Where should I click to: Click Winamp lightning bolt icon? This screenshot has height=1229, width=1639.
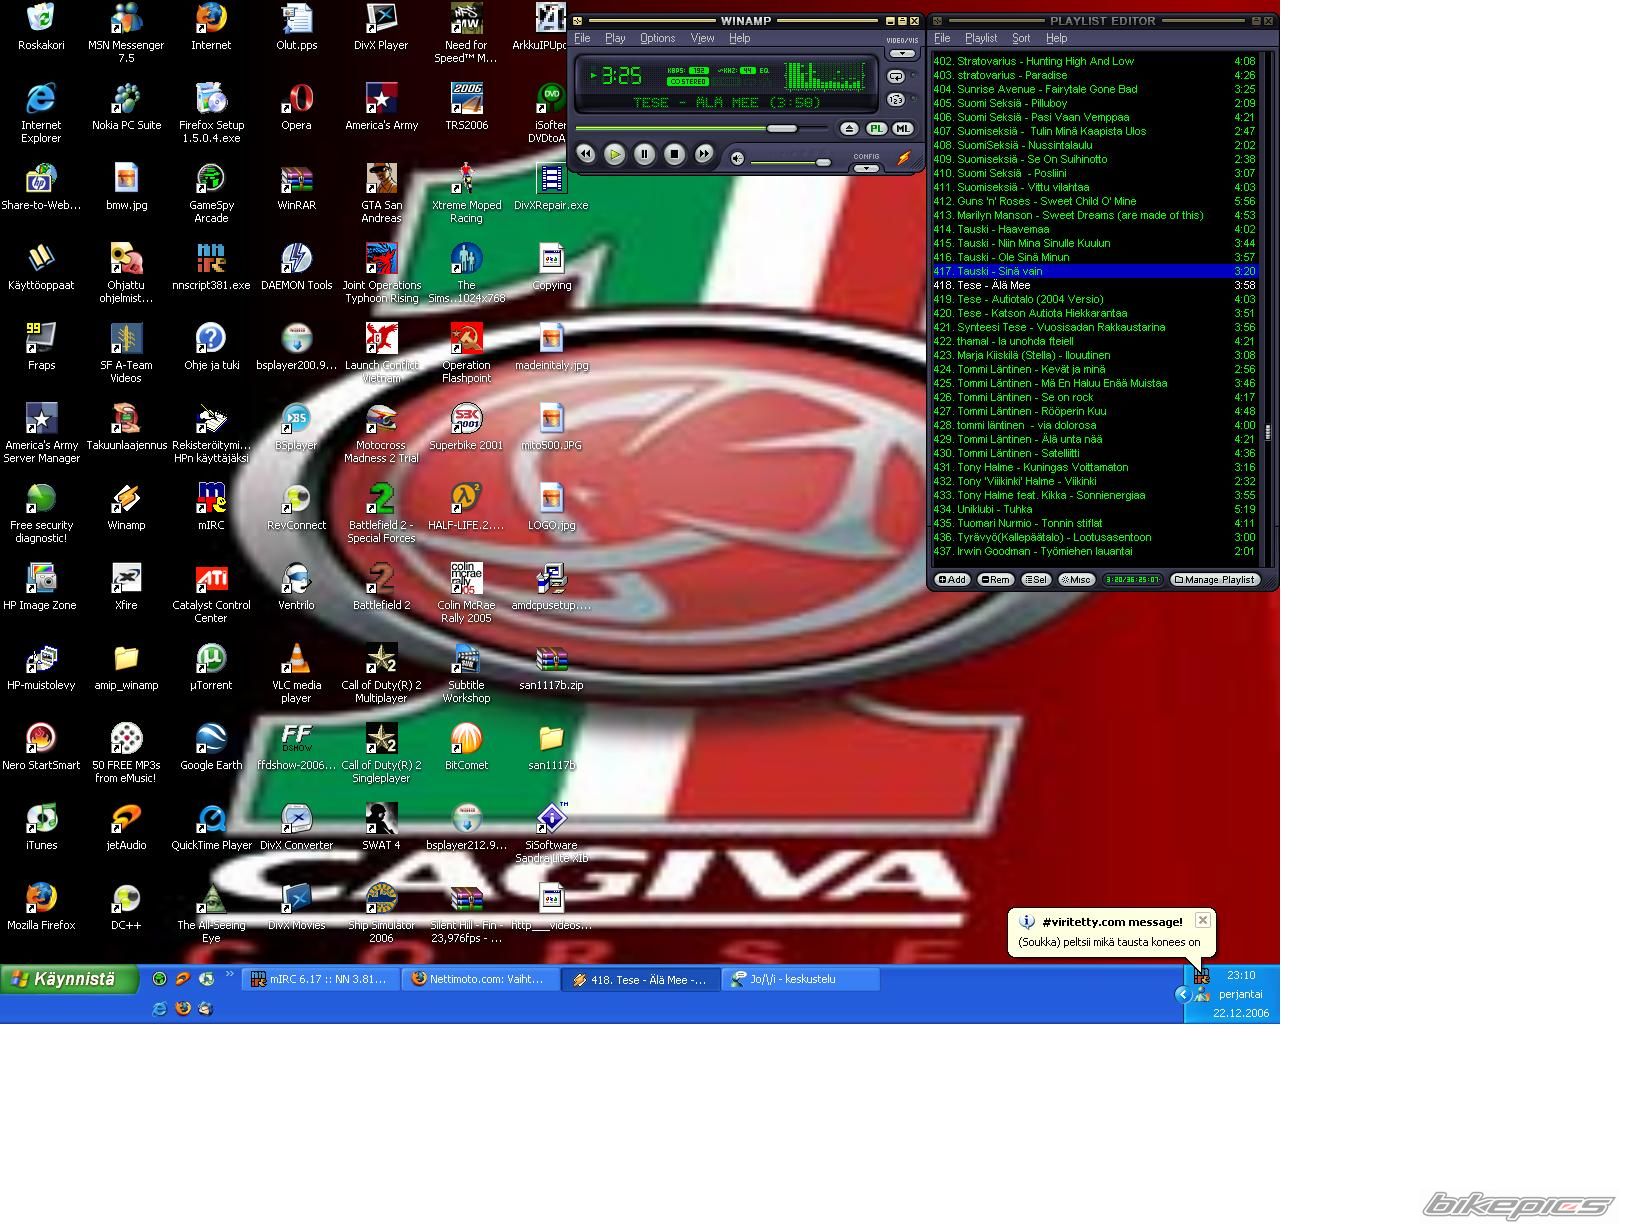(x=904, y=158)
